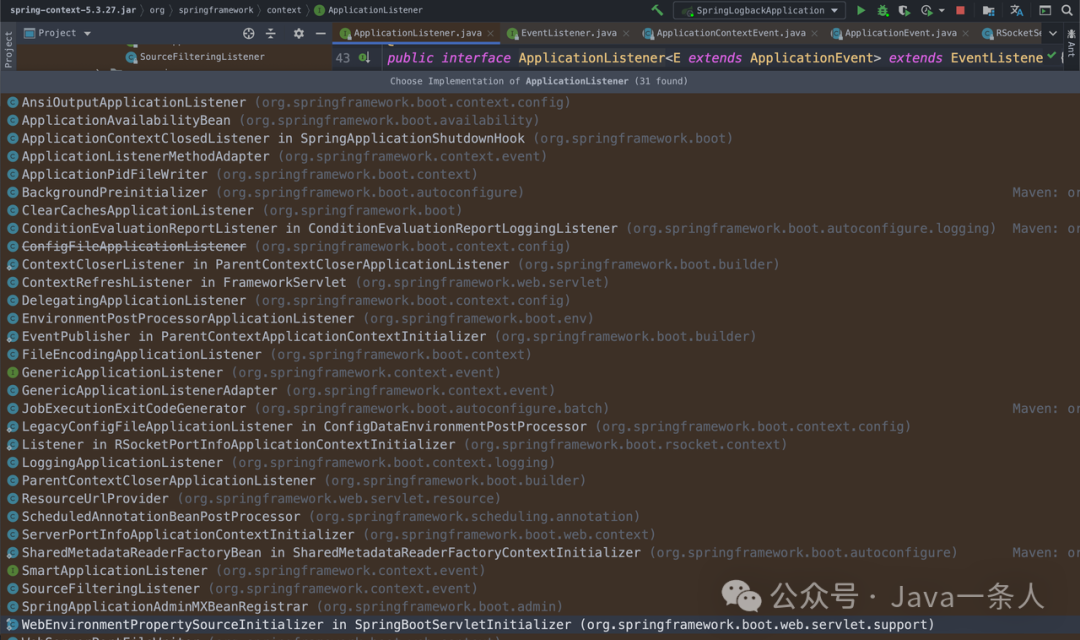Open Project panel settings gear
Viewport: 1080px width, 640px height.
click(298, 33)
